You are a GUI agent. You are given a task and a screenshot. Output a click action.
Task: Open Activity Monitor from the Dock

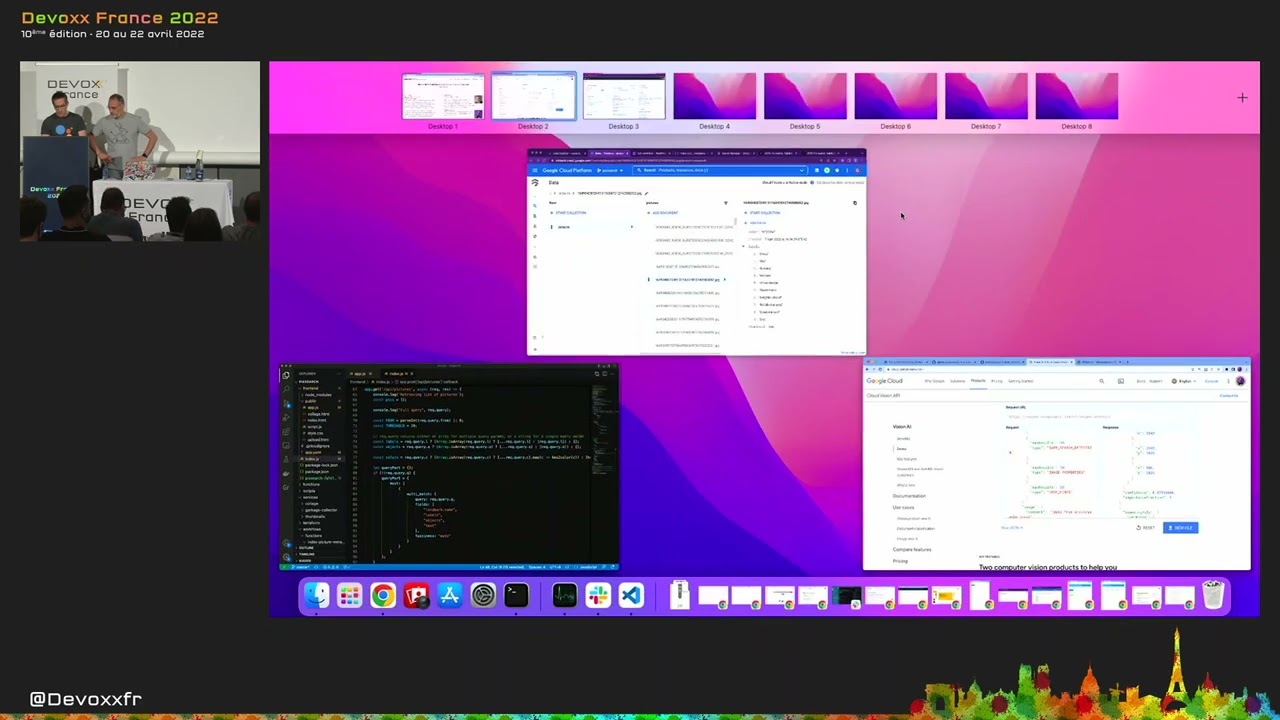[564, 596]
